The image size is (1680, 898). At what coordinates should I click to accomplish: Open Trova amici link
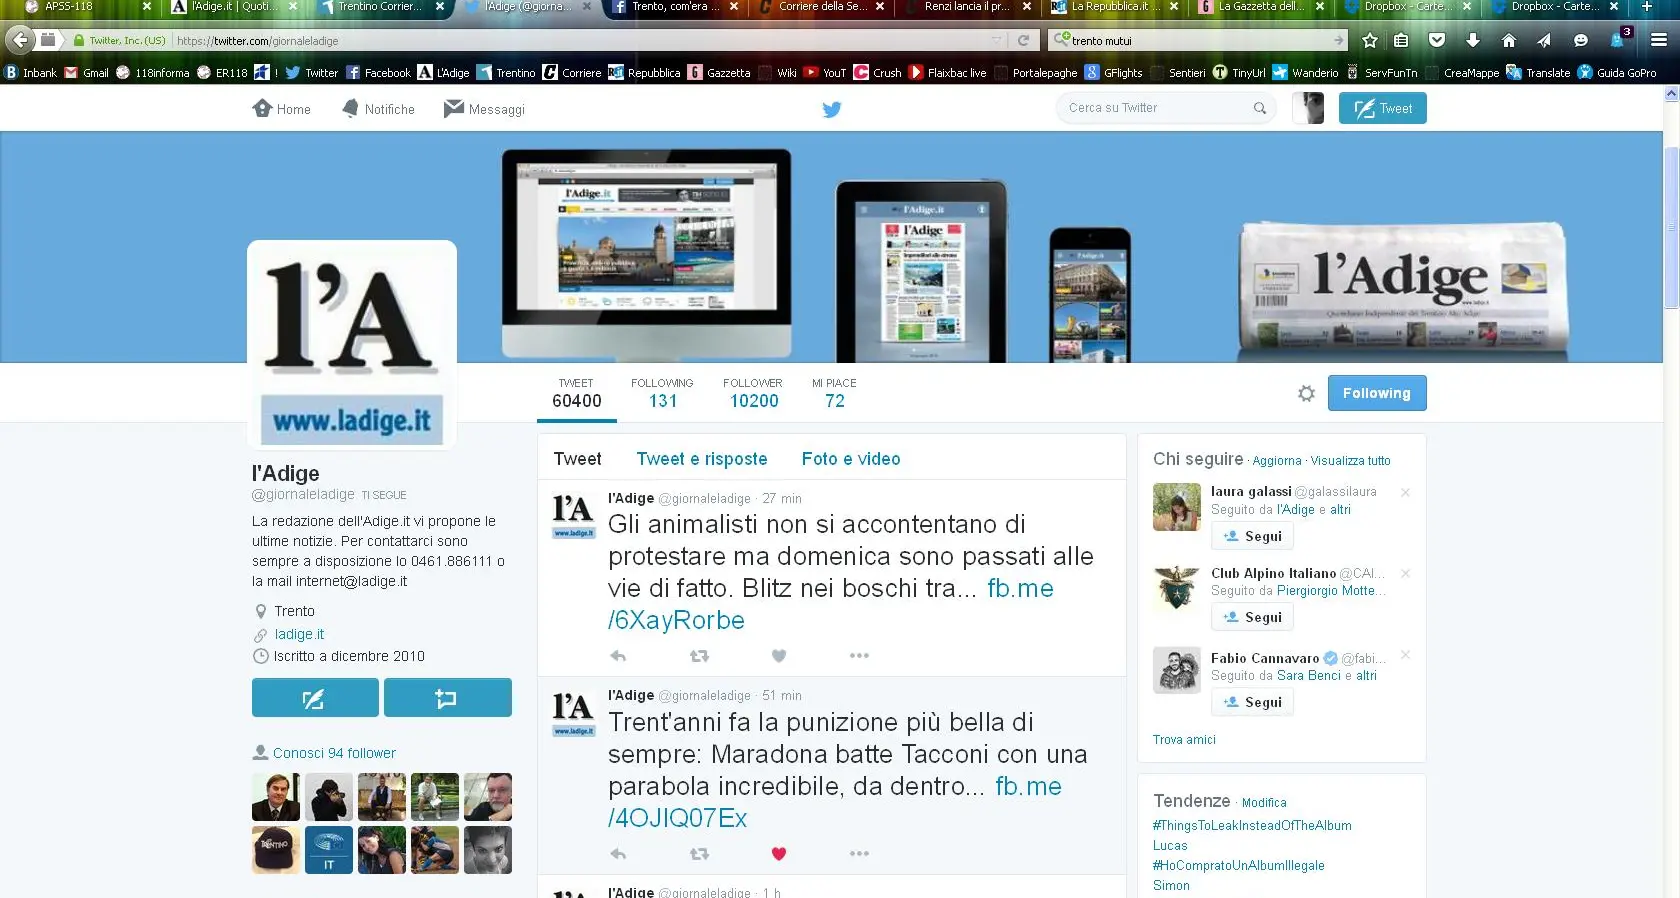[1184, 740]
